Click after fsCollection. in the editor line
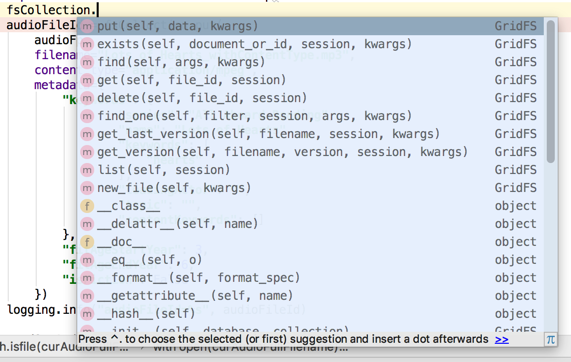This screenshot has height=362, width=571. pyautogui.click(x=98, y=10)
